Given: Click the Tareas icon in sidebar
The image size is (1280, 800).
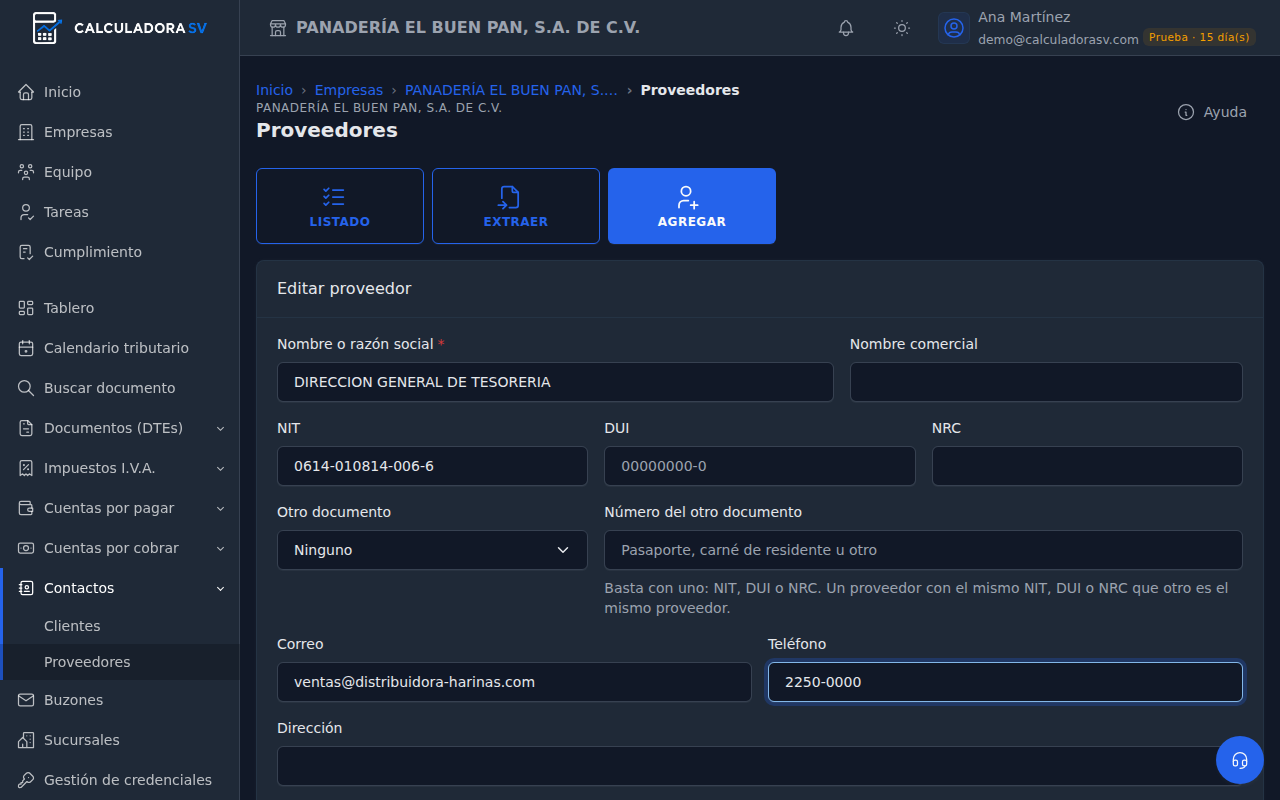Looking at the screenshot, I should point(26,212).
